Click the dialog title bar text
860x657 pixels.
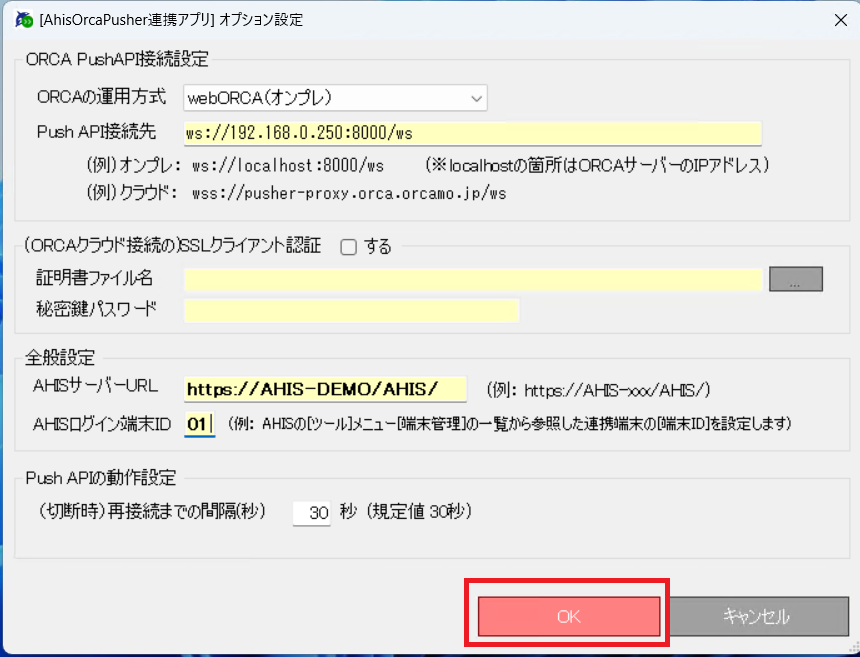172,19
